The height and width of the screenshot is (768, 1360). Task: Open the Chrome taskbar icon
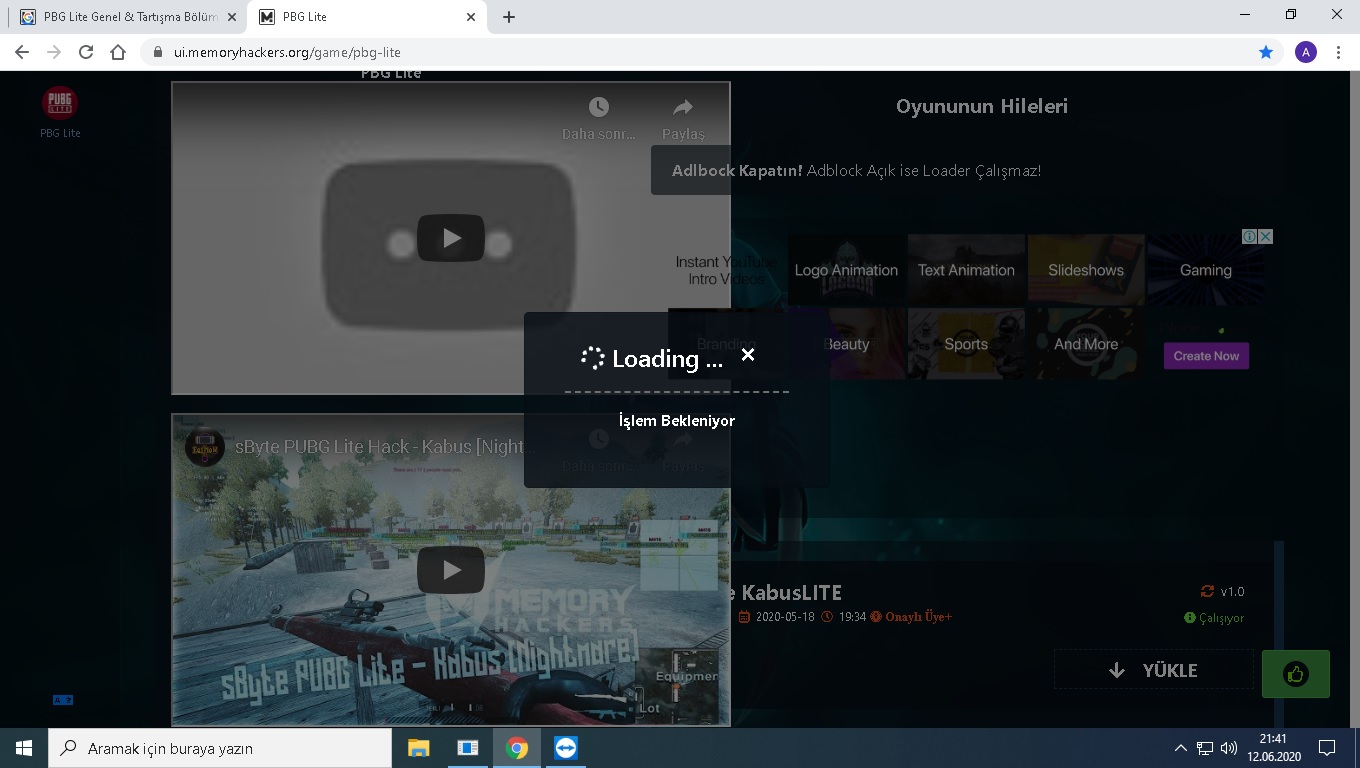[517, 748]
